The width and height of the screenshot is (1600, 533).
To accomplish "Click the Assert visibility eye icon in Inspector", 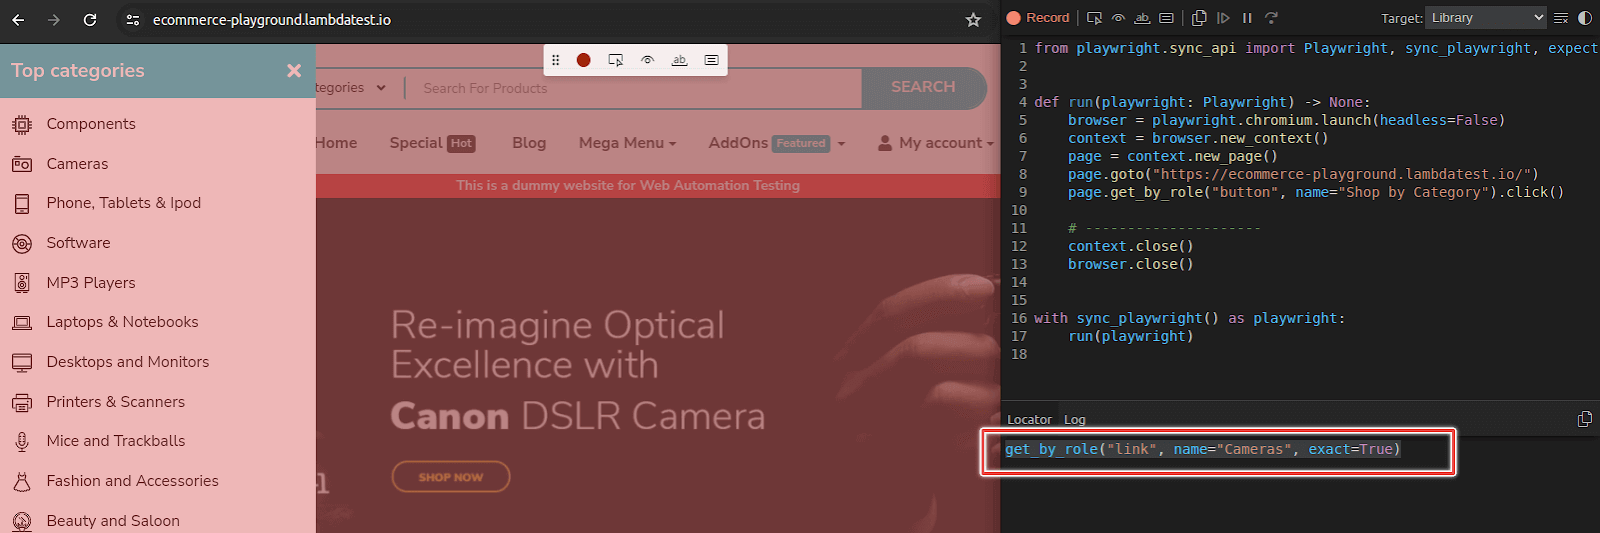I will pyautogui.click(x=1118, y=18).
